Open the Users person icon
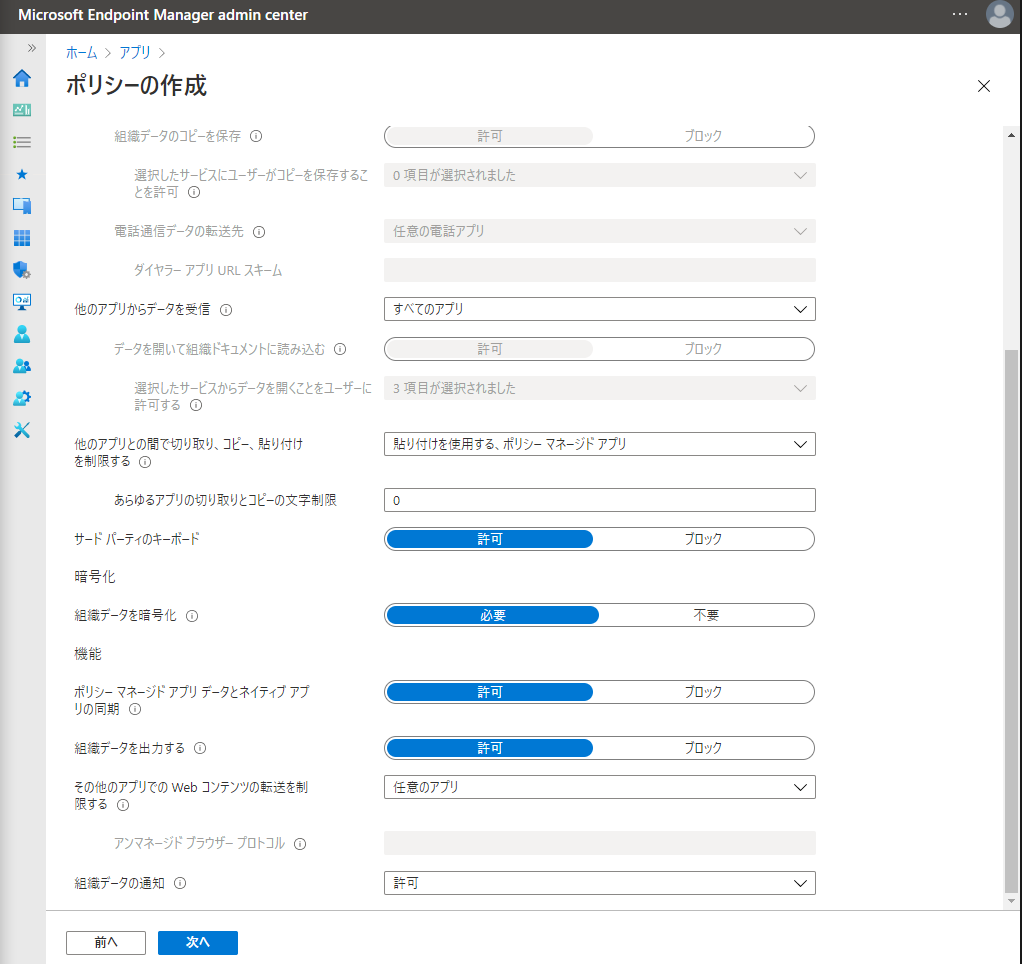This screenshot has height=964, width=1022. pyautogui.click(x=22, y=334)
